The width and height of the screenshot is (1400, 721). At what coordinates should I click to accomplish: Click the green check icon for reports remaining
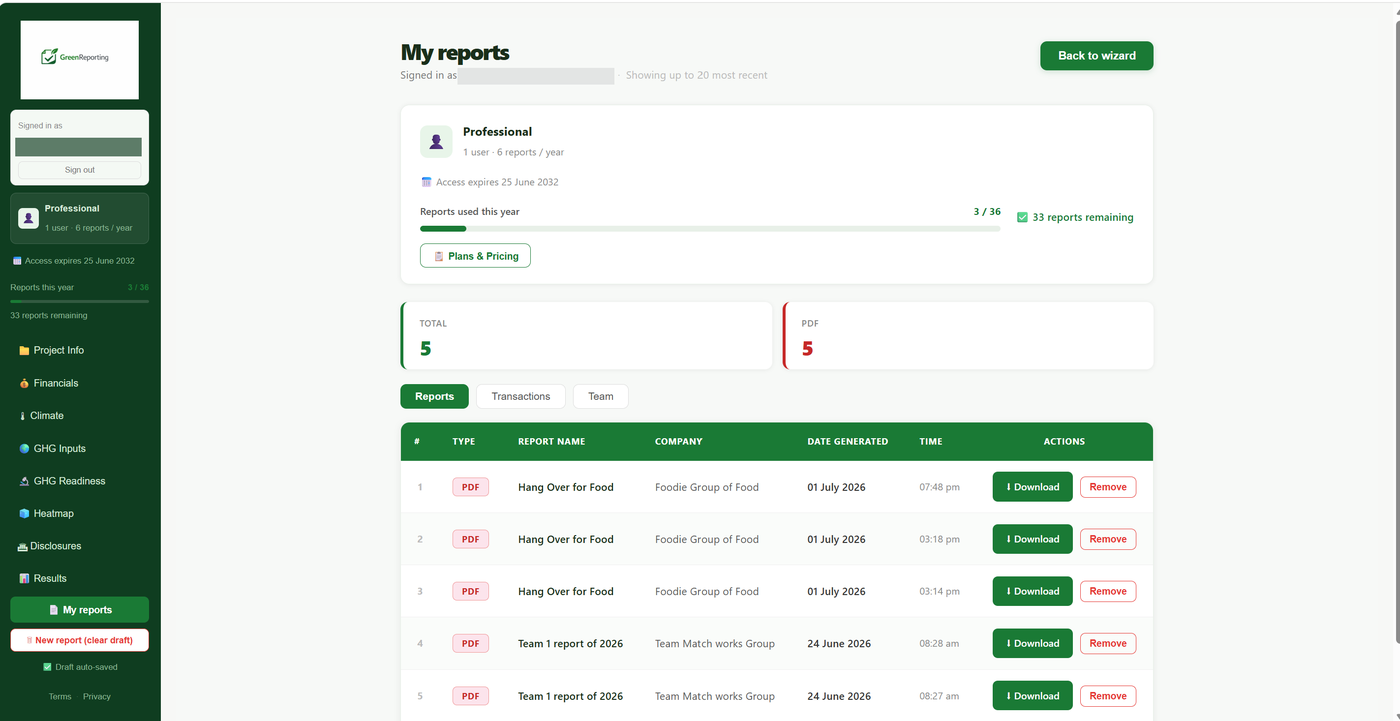point(1022,217)
